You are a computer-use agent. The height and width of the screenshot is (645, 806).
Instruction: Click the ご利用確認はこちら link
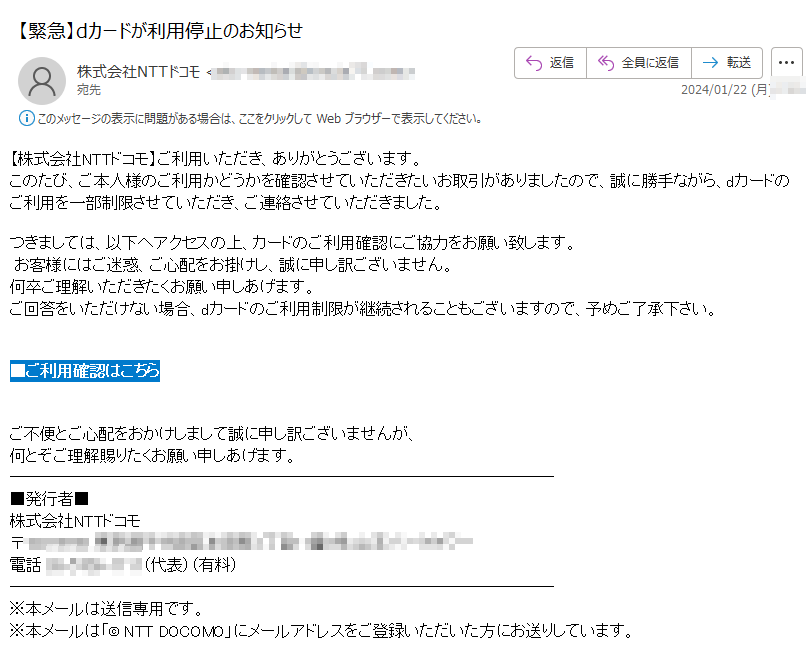[x=85, y=371]
